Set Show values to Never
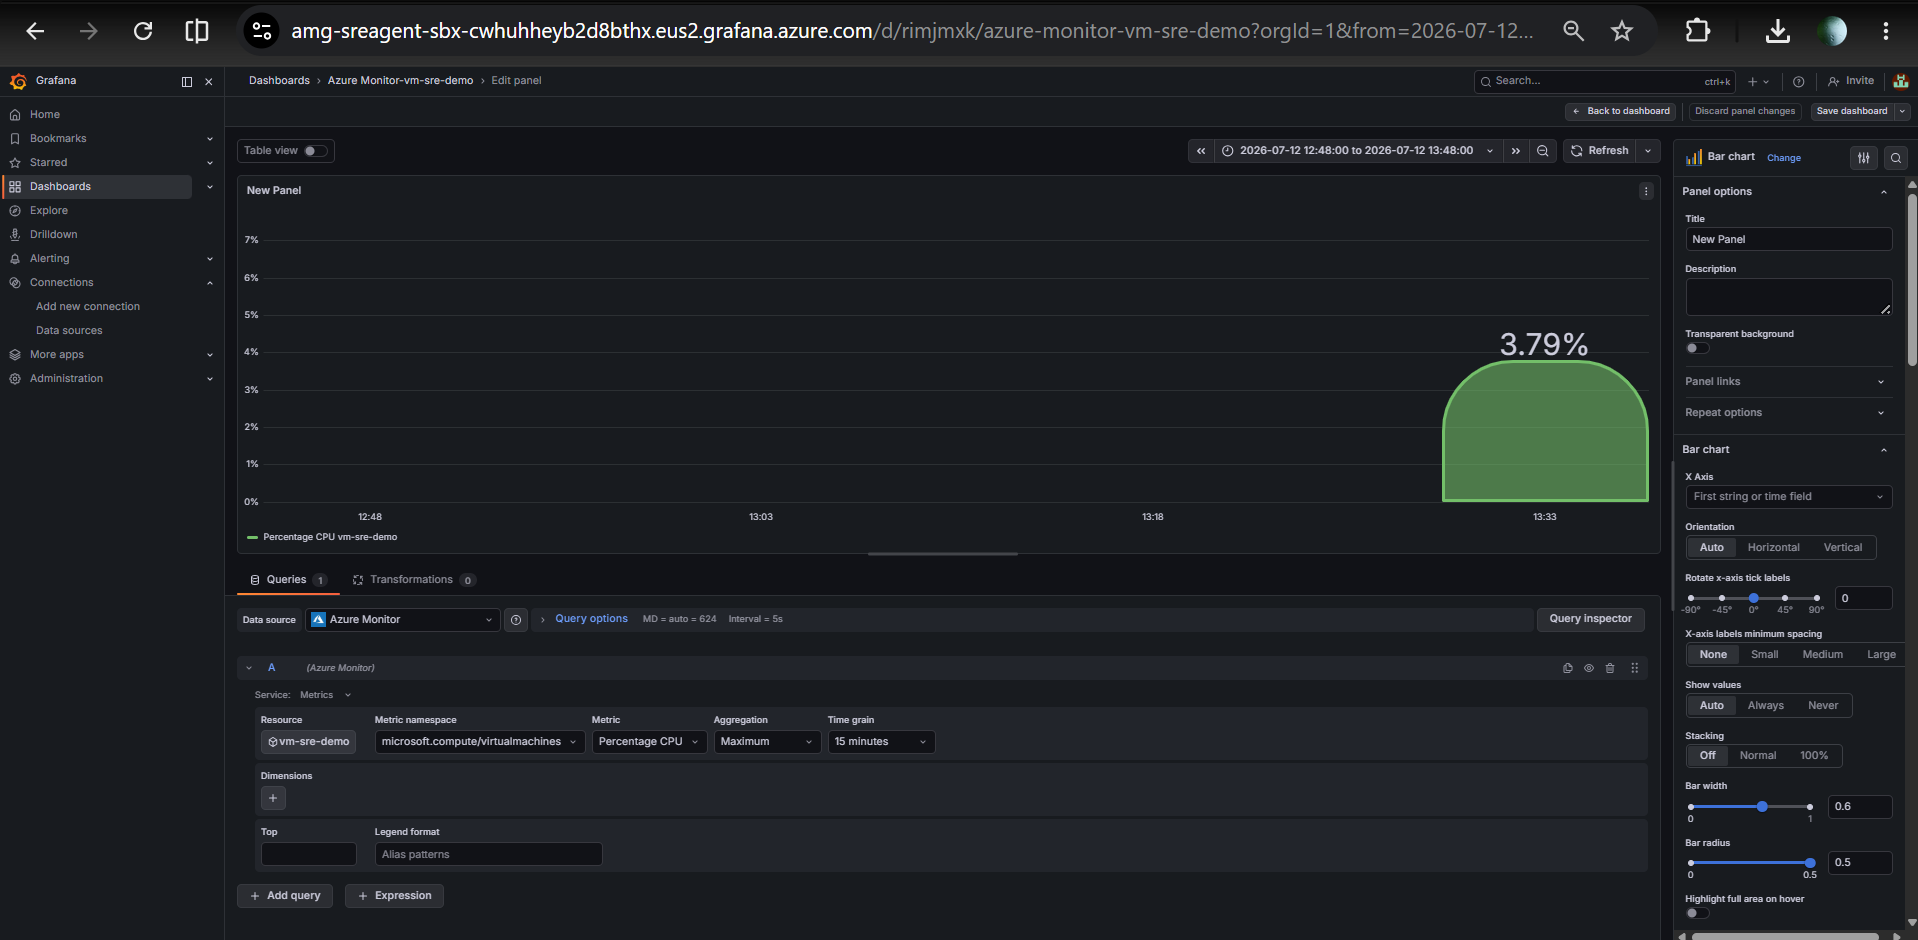The width and height of the screenshot is (1918, 940). tap(1822, 706)
